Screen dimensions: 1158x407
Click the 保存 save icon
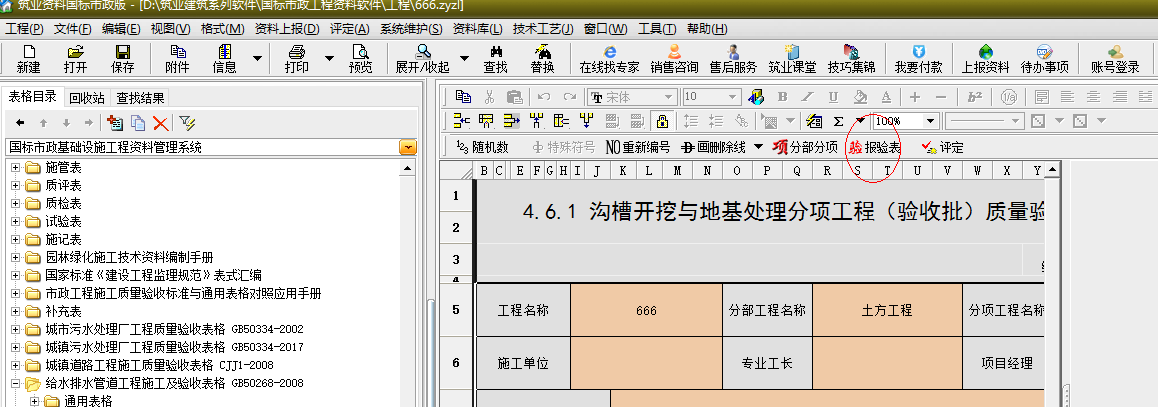point(123,58)
